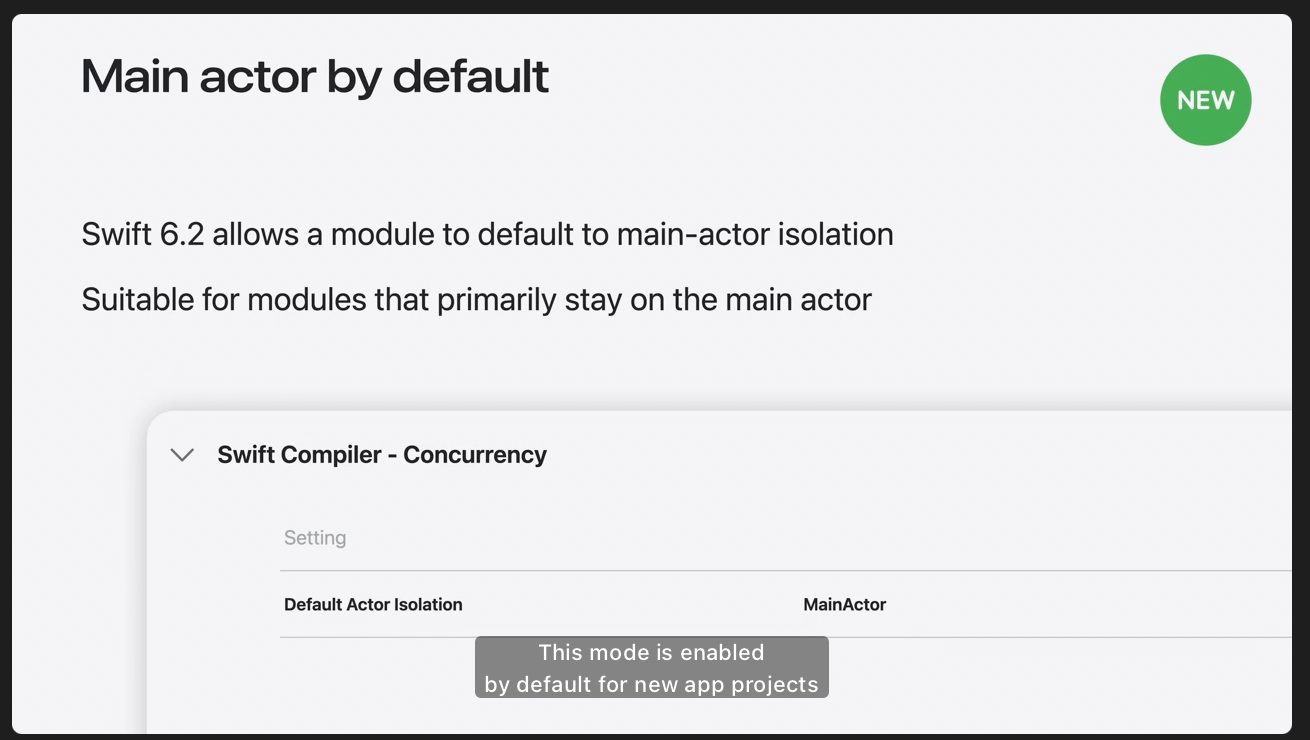The height and width of the screenshot is (740, 1310).
Task: Click the slide title Main actor by default
Action: click(x=315, y=77)
